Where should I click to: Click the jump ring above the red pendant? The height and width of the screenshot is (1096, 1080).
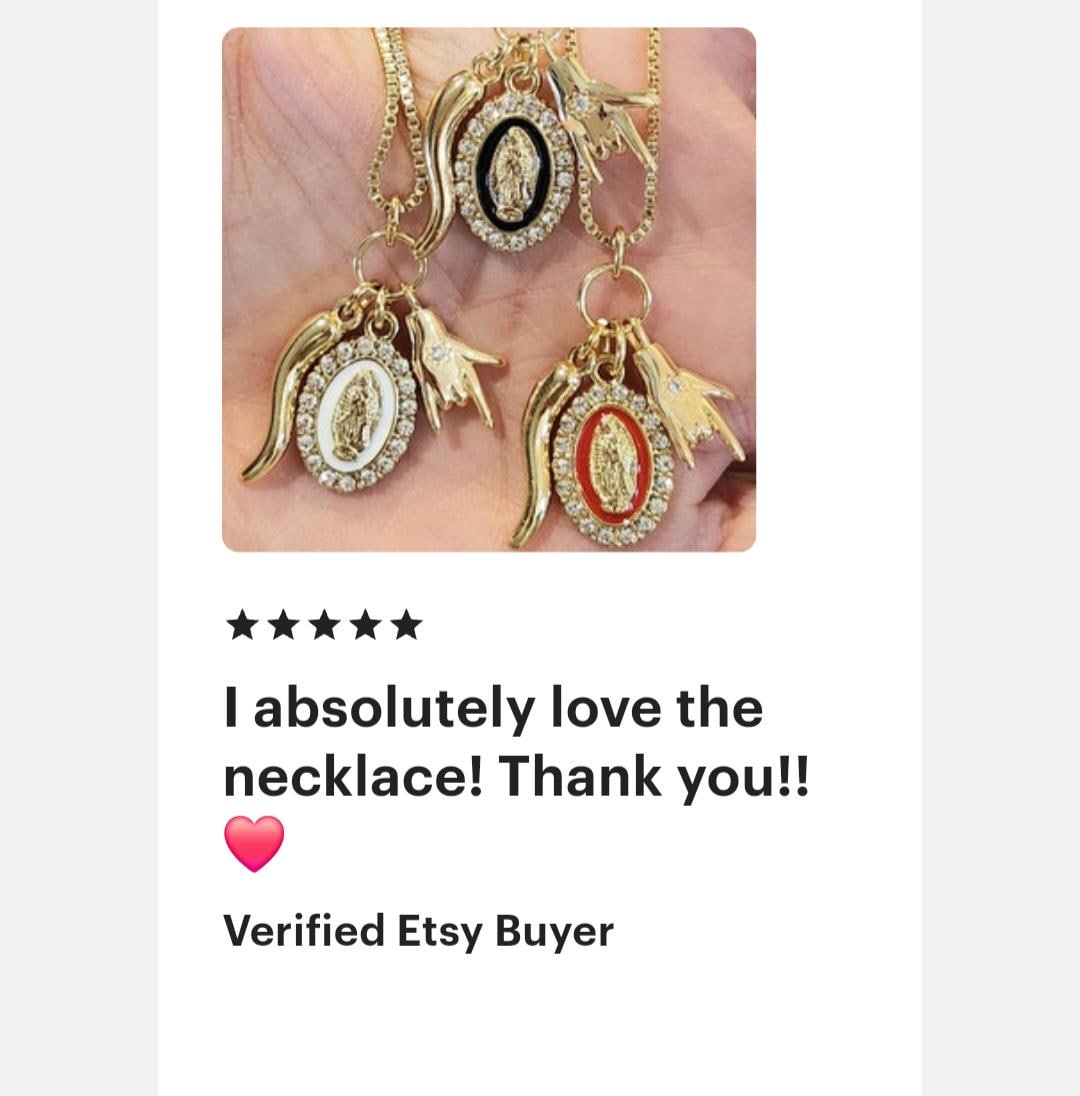click(615, 295)
